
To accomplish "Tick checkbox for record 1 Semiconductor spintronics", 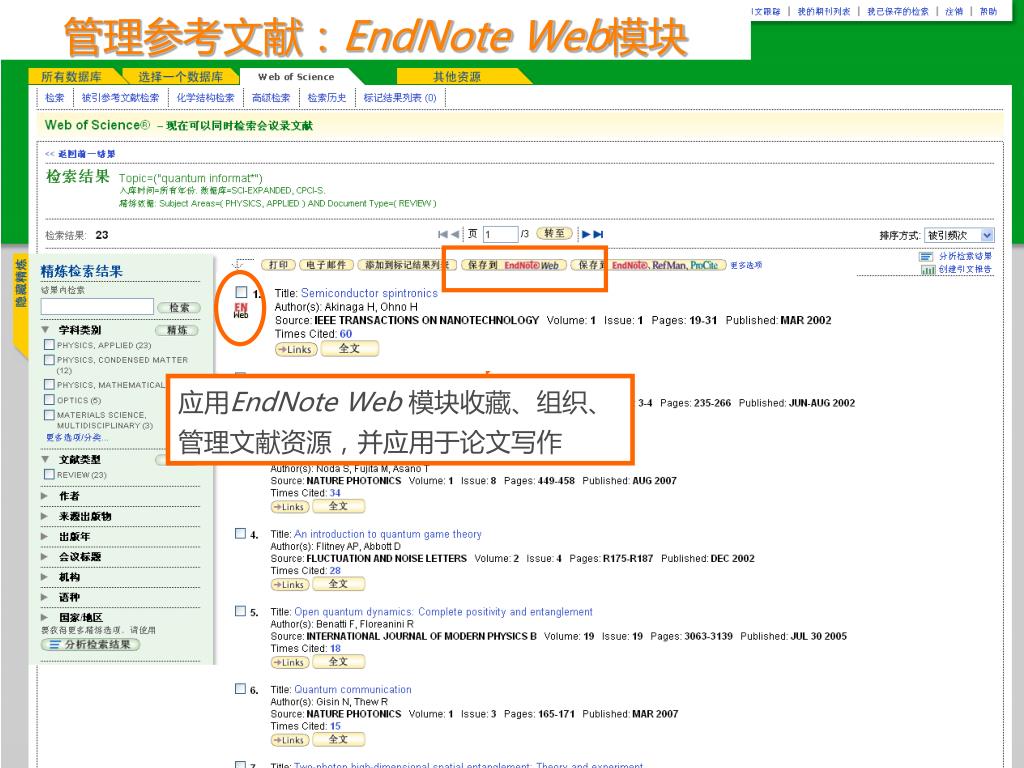I will (242, 293).
